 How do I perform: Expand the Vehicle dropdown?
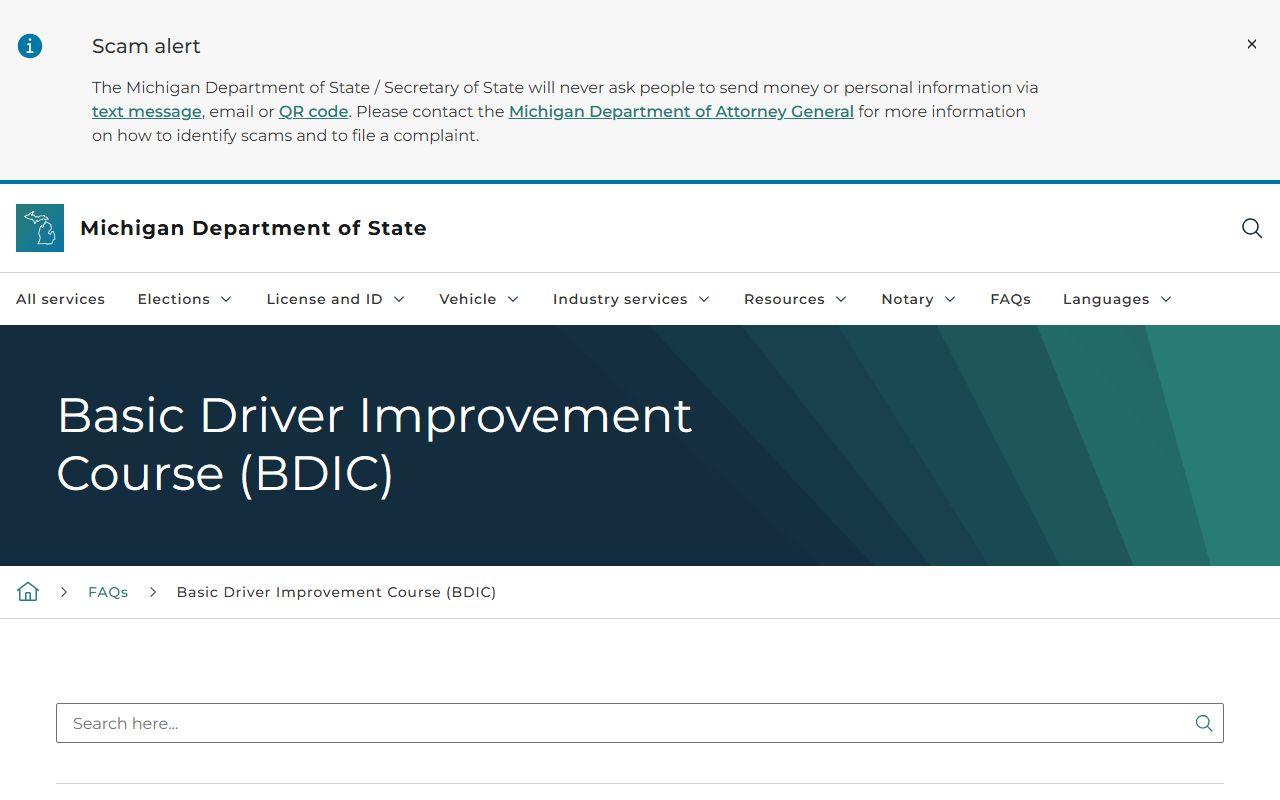[x=480, y=299]
